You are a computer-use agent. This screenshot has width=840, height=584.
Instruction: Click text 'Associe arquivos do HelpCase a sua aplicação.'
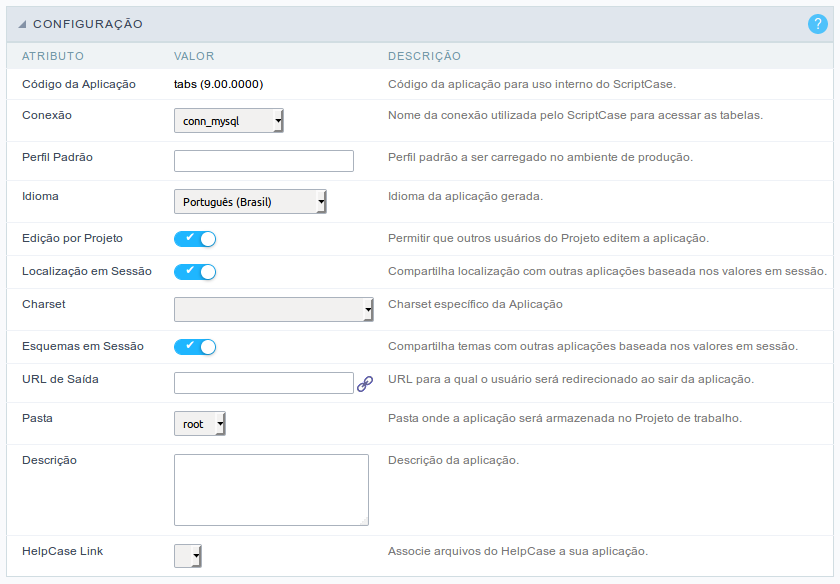[x=518, y=551]
